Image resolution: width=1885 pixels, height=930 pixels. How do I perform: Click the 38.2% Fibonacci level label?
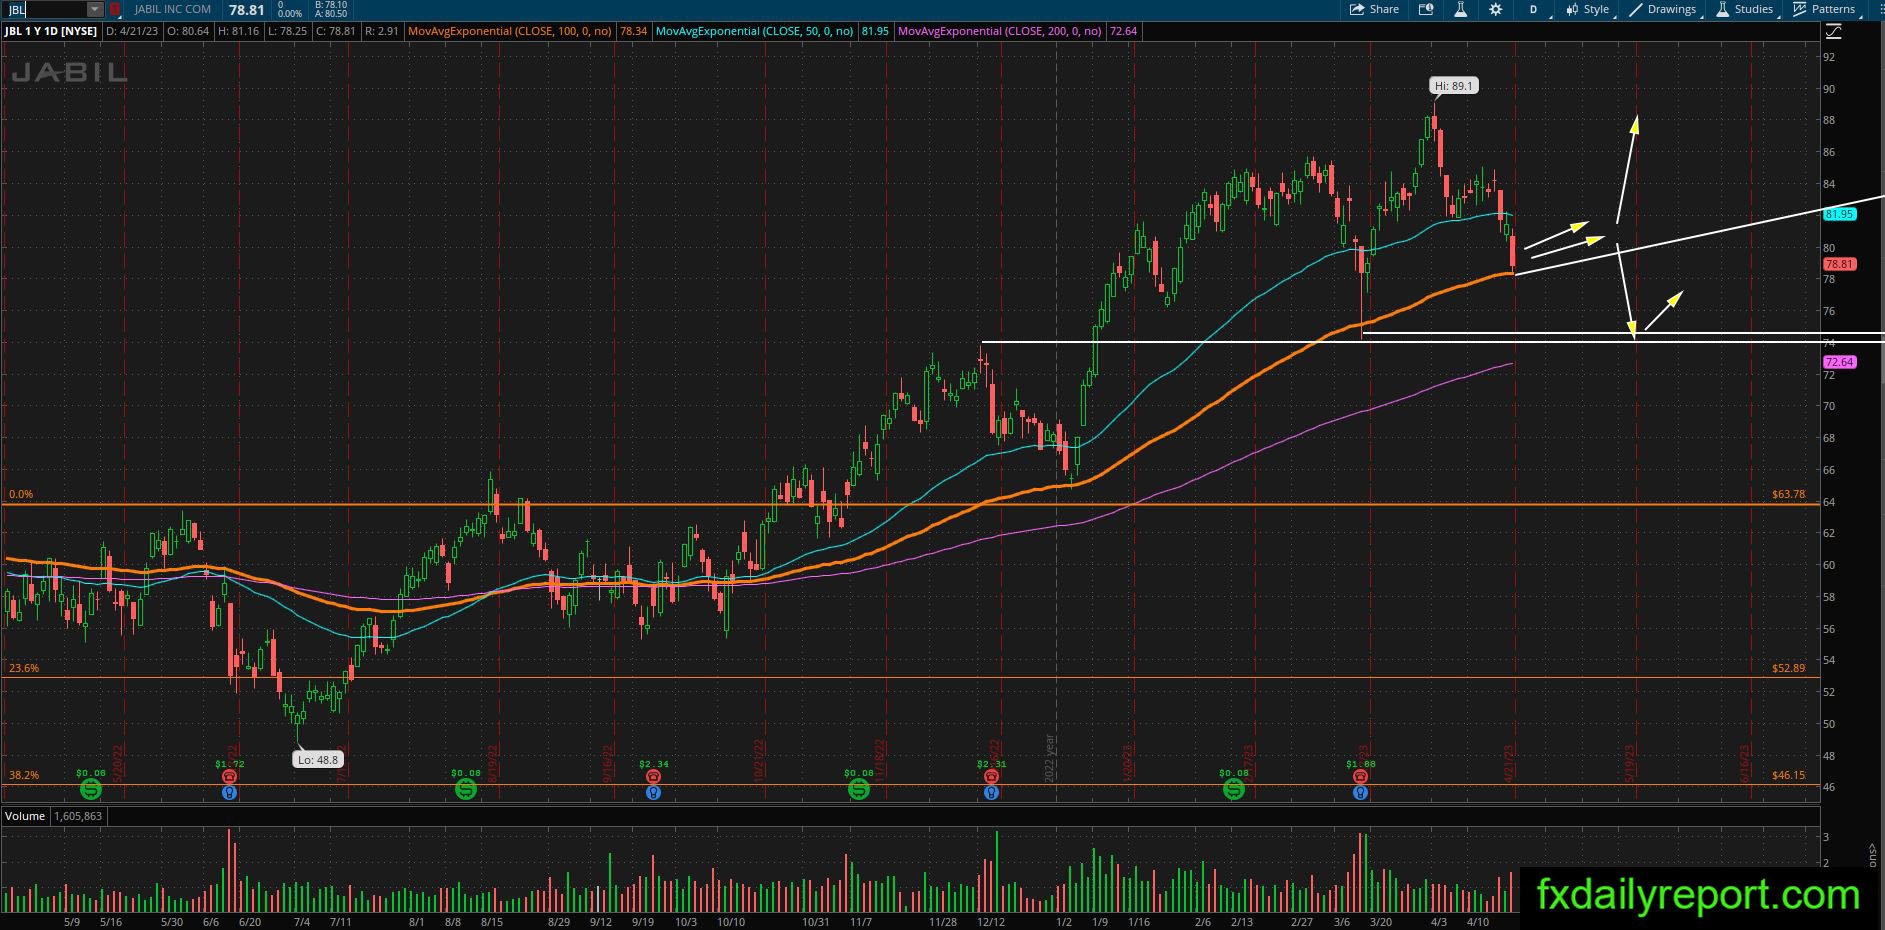[24, 775]
